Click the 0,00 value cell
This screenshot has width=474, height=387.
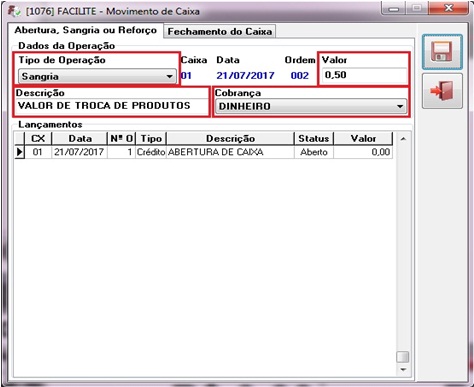click(x=363, y=152)
